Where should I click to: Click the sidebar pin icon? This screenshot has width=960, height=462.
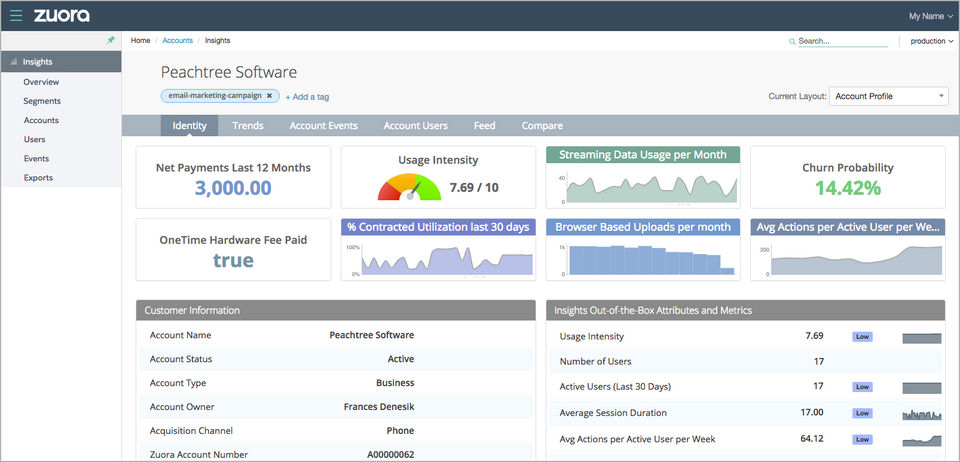[x=111, y=40]
